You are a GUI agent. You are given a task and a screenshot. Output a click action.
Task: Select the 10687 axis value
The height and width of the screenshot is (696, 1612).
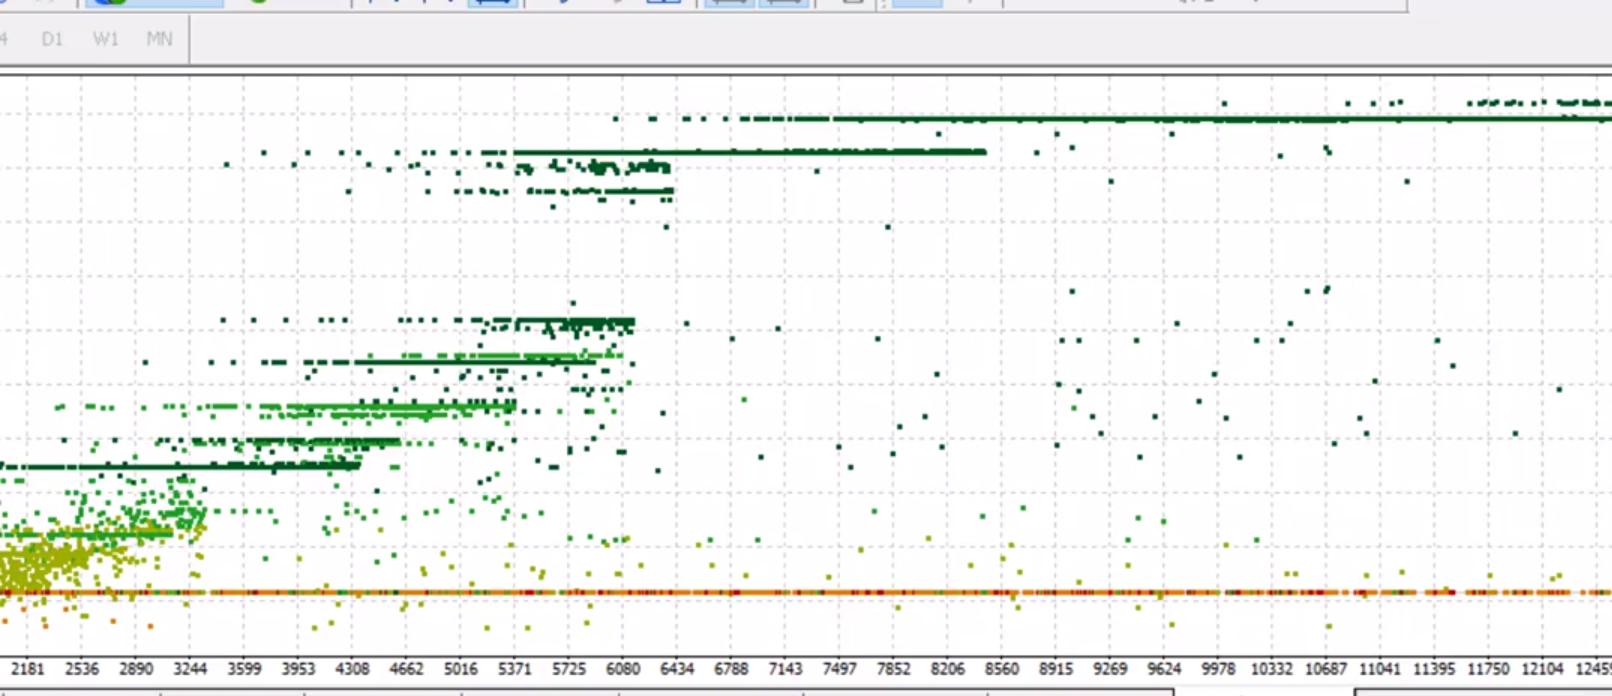tap(1325, 668)
